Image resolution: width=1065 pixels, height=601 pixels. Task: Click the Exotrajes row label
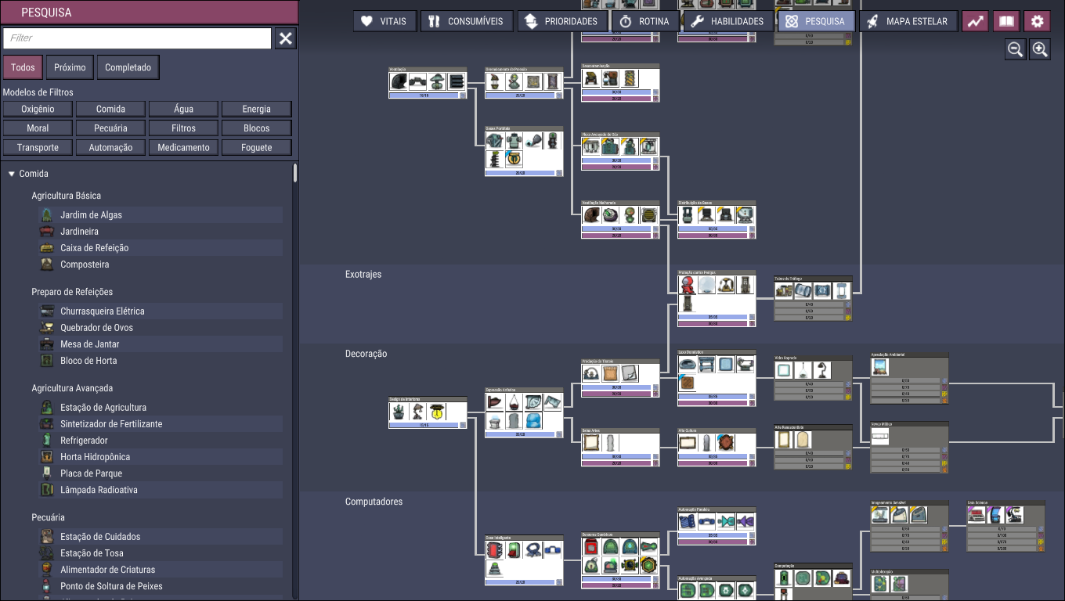click(363, 274)
